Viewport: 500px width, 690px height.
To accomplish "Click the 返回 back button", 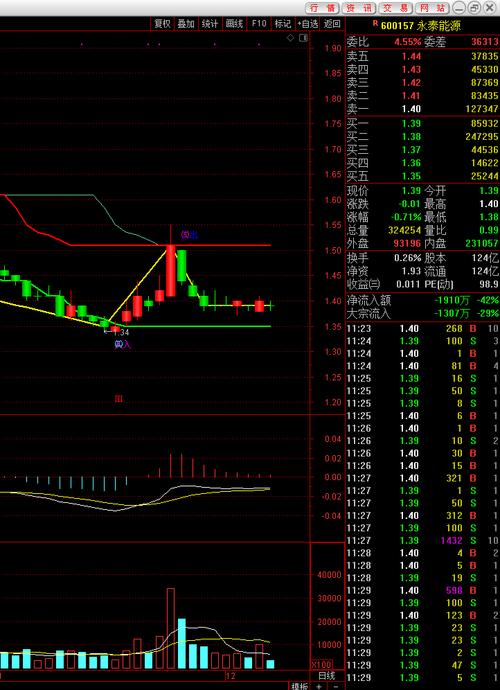I will (x=332, y=24).
